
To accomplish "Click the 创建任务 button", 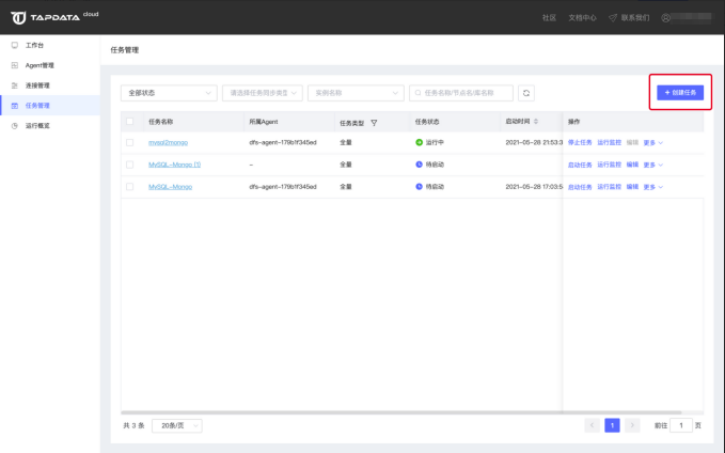I will tap(680, 92).
